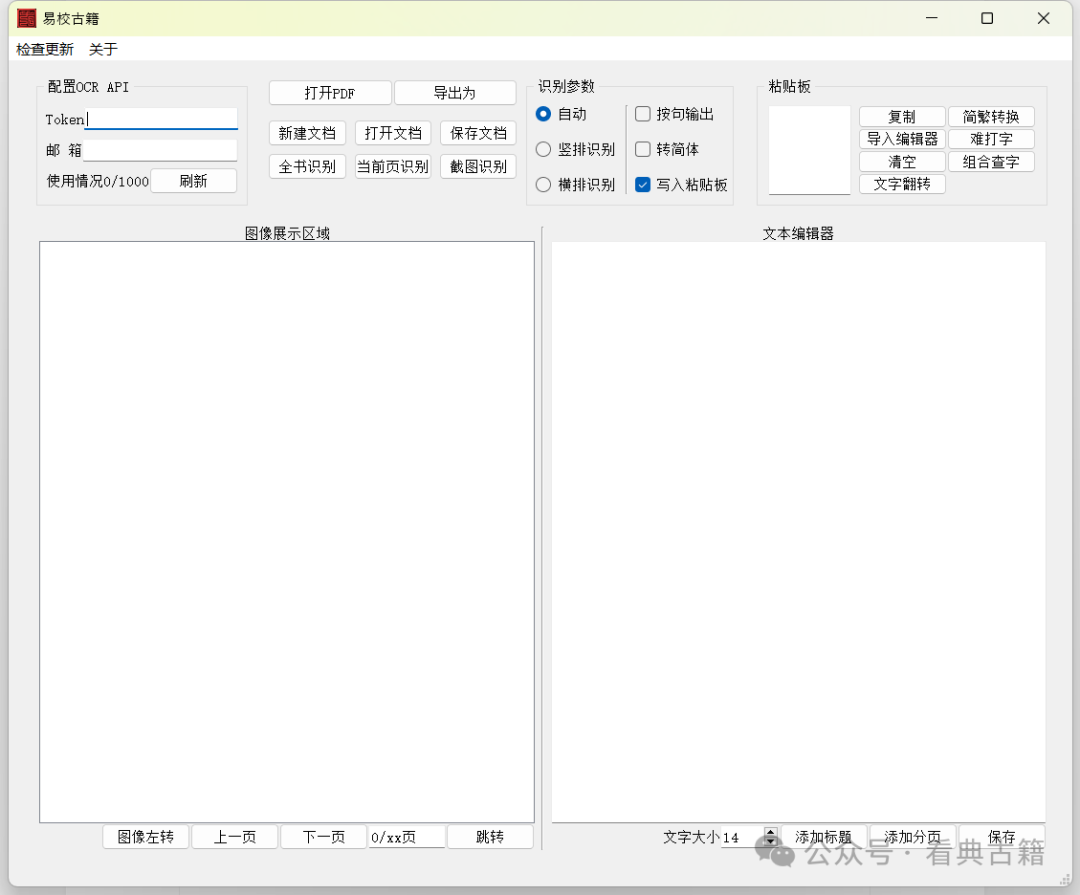Viewport: 1080px width, 895px height.
Task: Uncheck the 写入粘贴板 checkbox
Action: (x=643, y=184)
